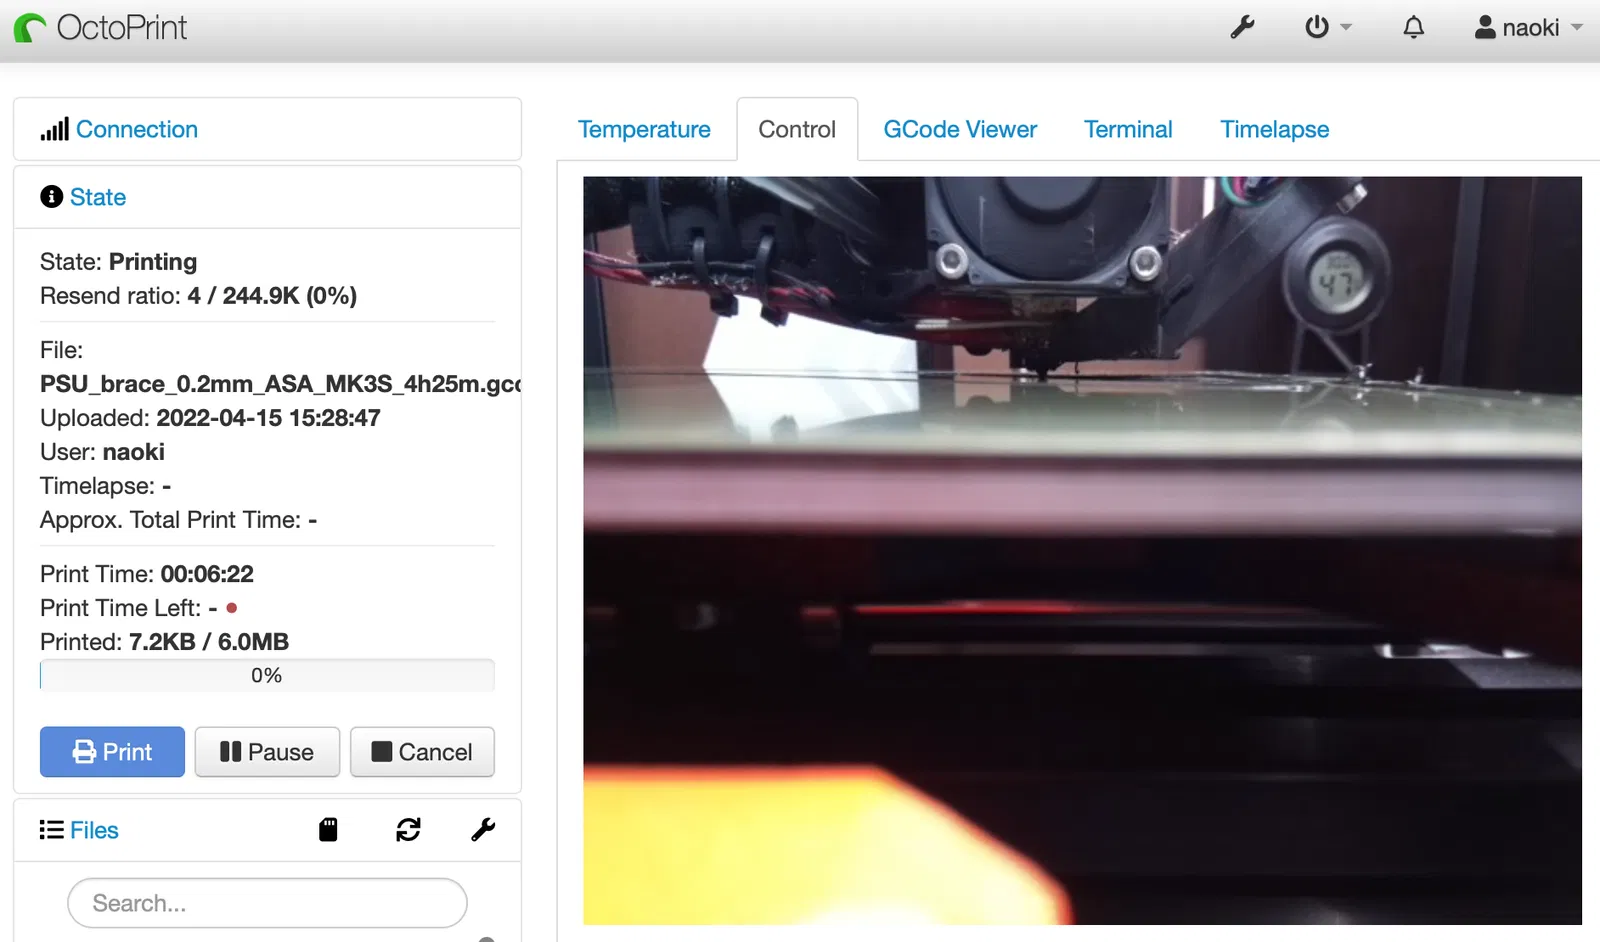This screenshot has height=942, width=1600.
Task: Click the SD card icon in Files
Action: 328,829
